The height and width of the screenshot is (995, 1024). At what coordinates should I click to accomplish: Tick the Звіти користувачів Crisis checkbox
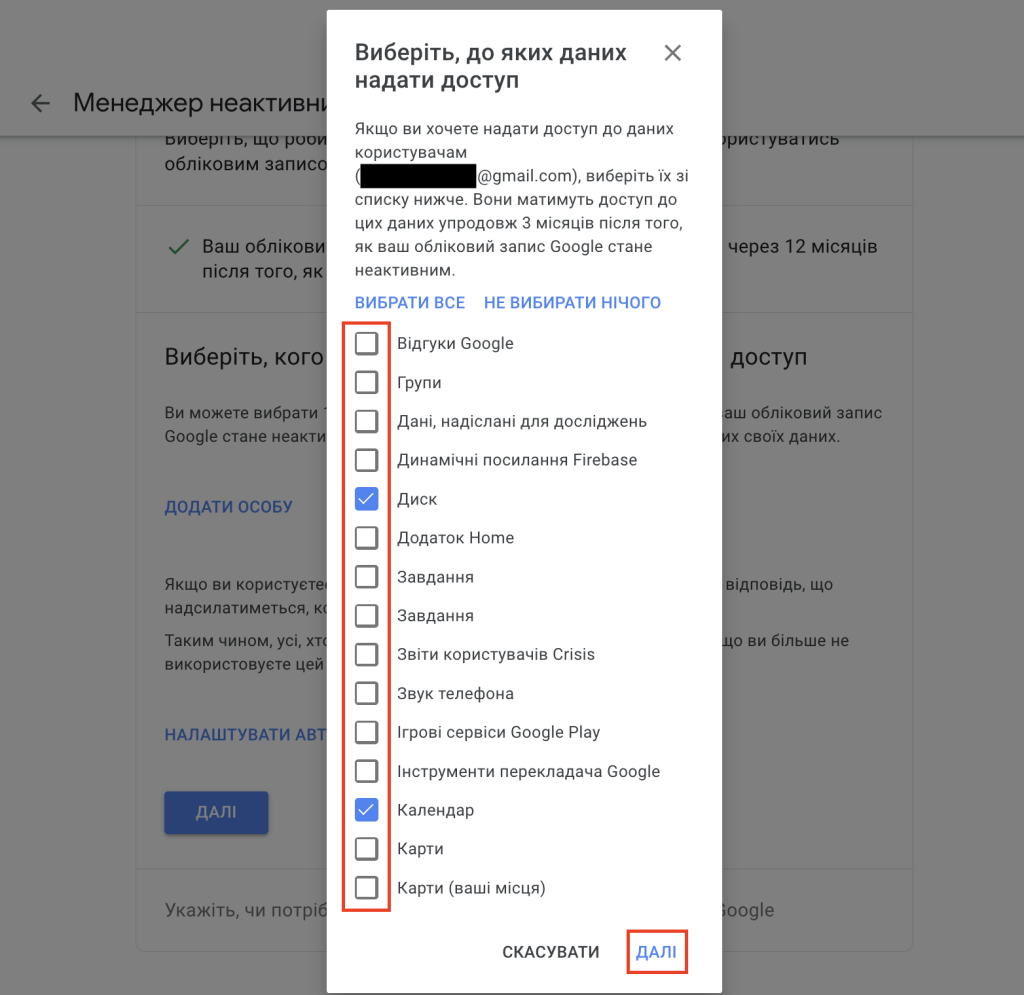point(366,654)
